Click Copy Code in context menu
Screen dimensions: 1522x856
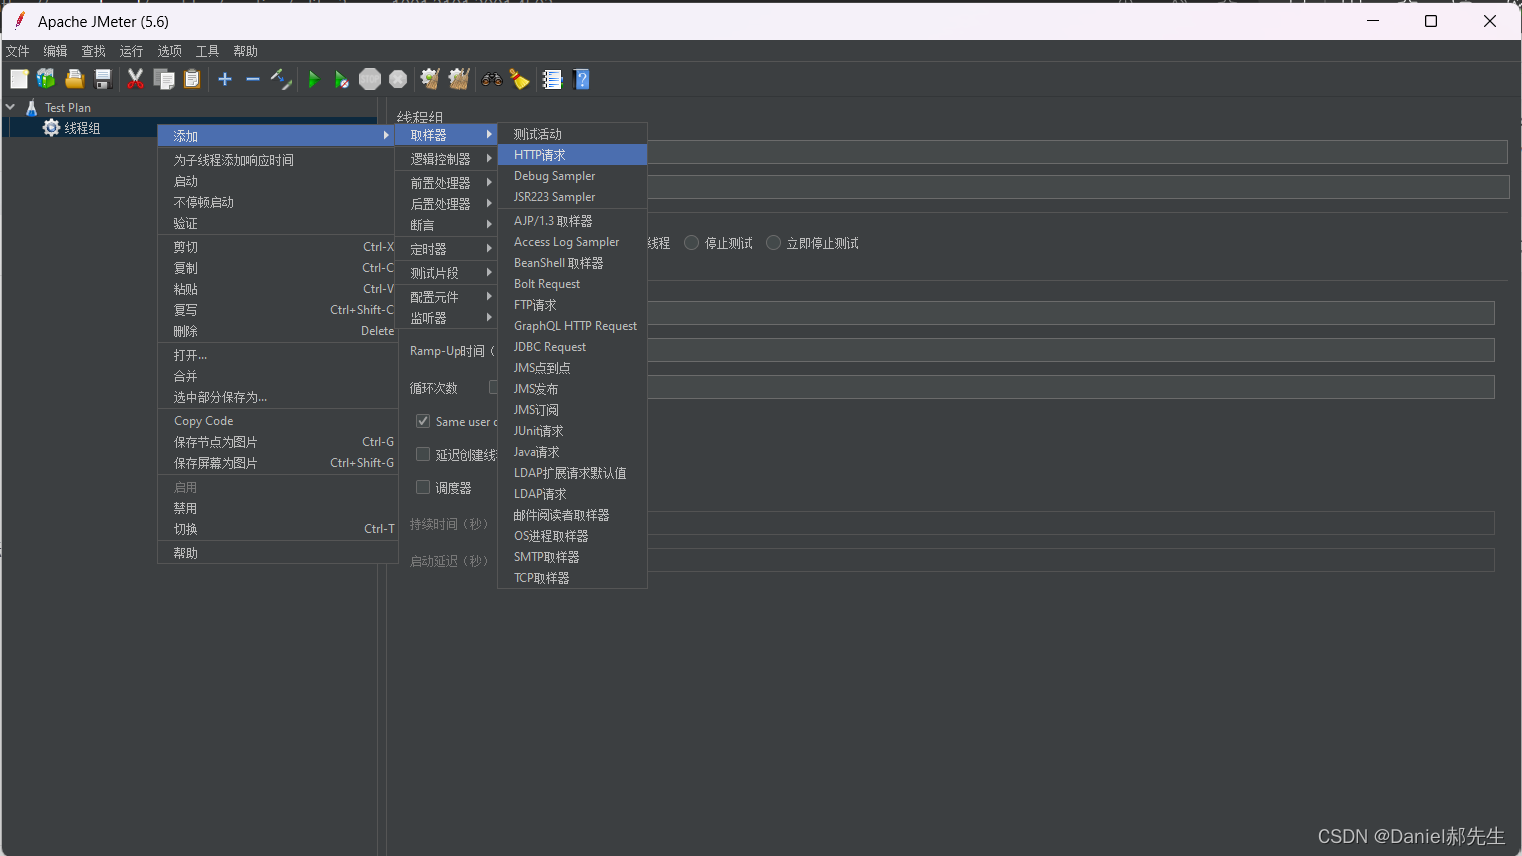(277, 421)
